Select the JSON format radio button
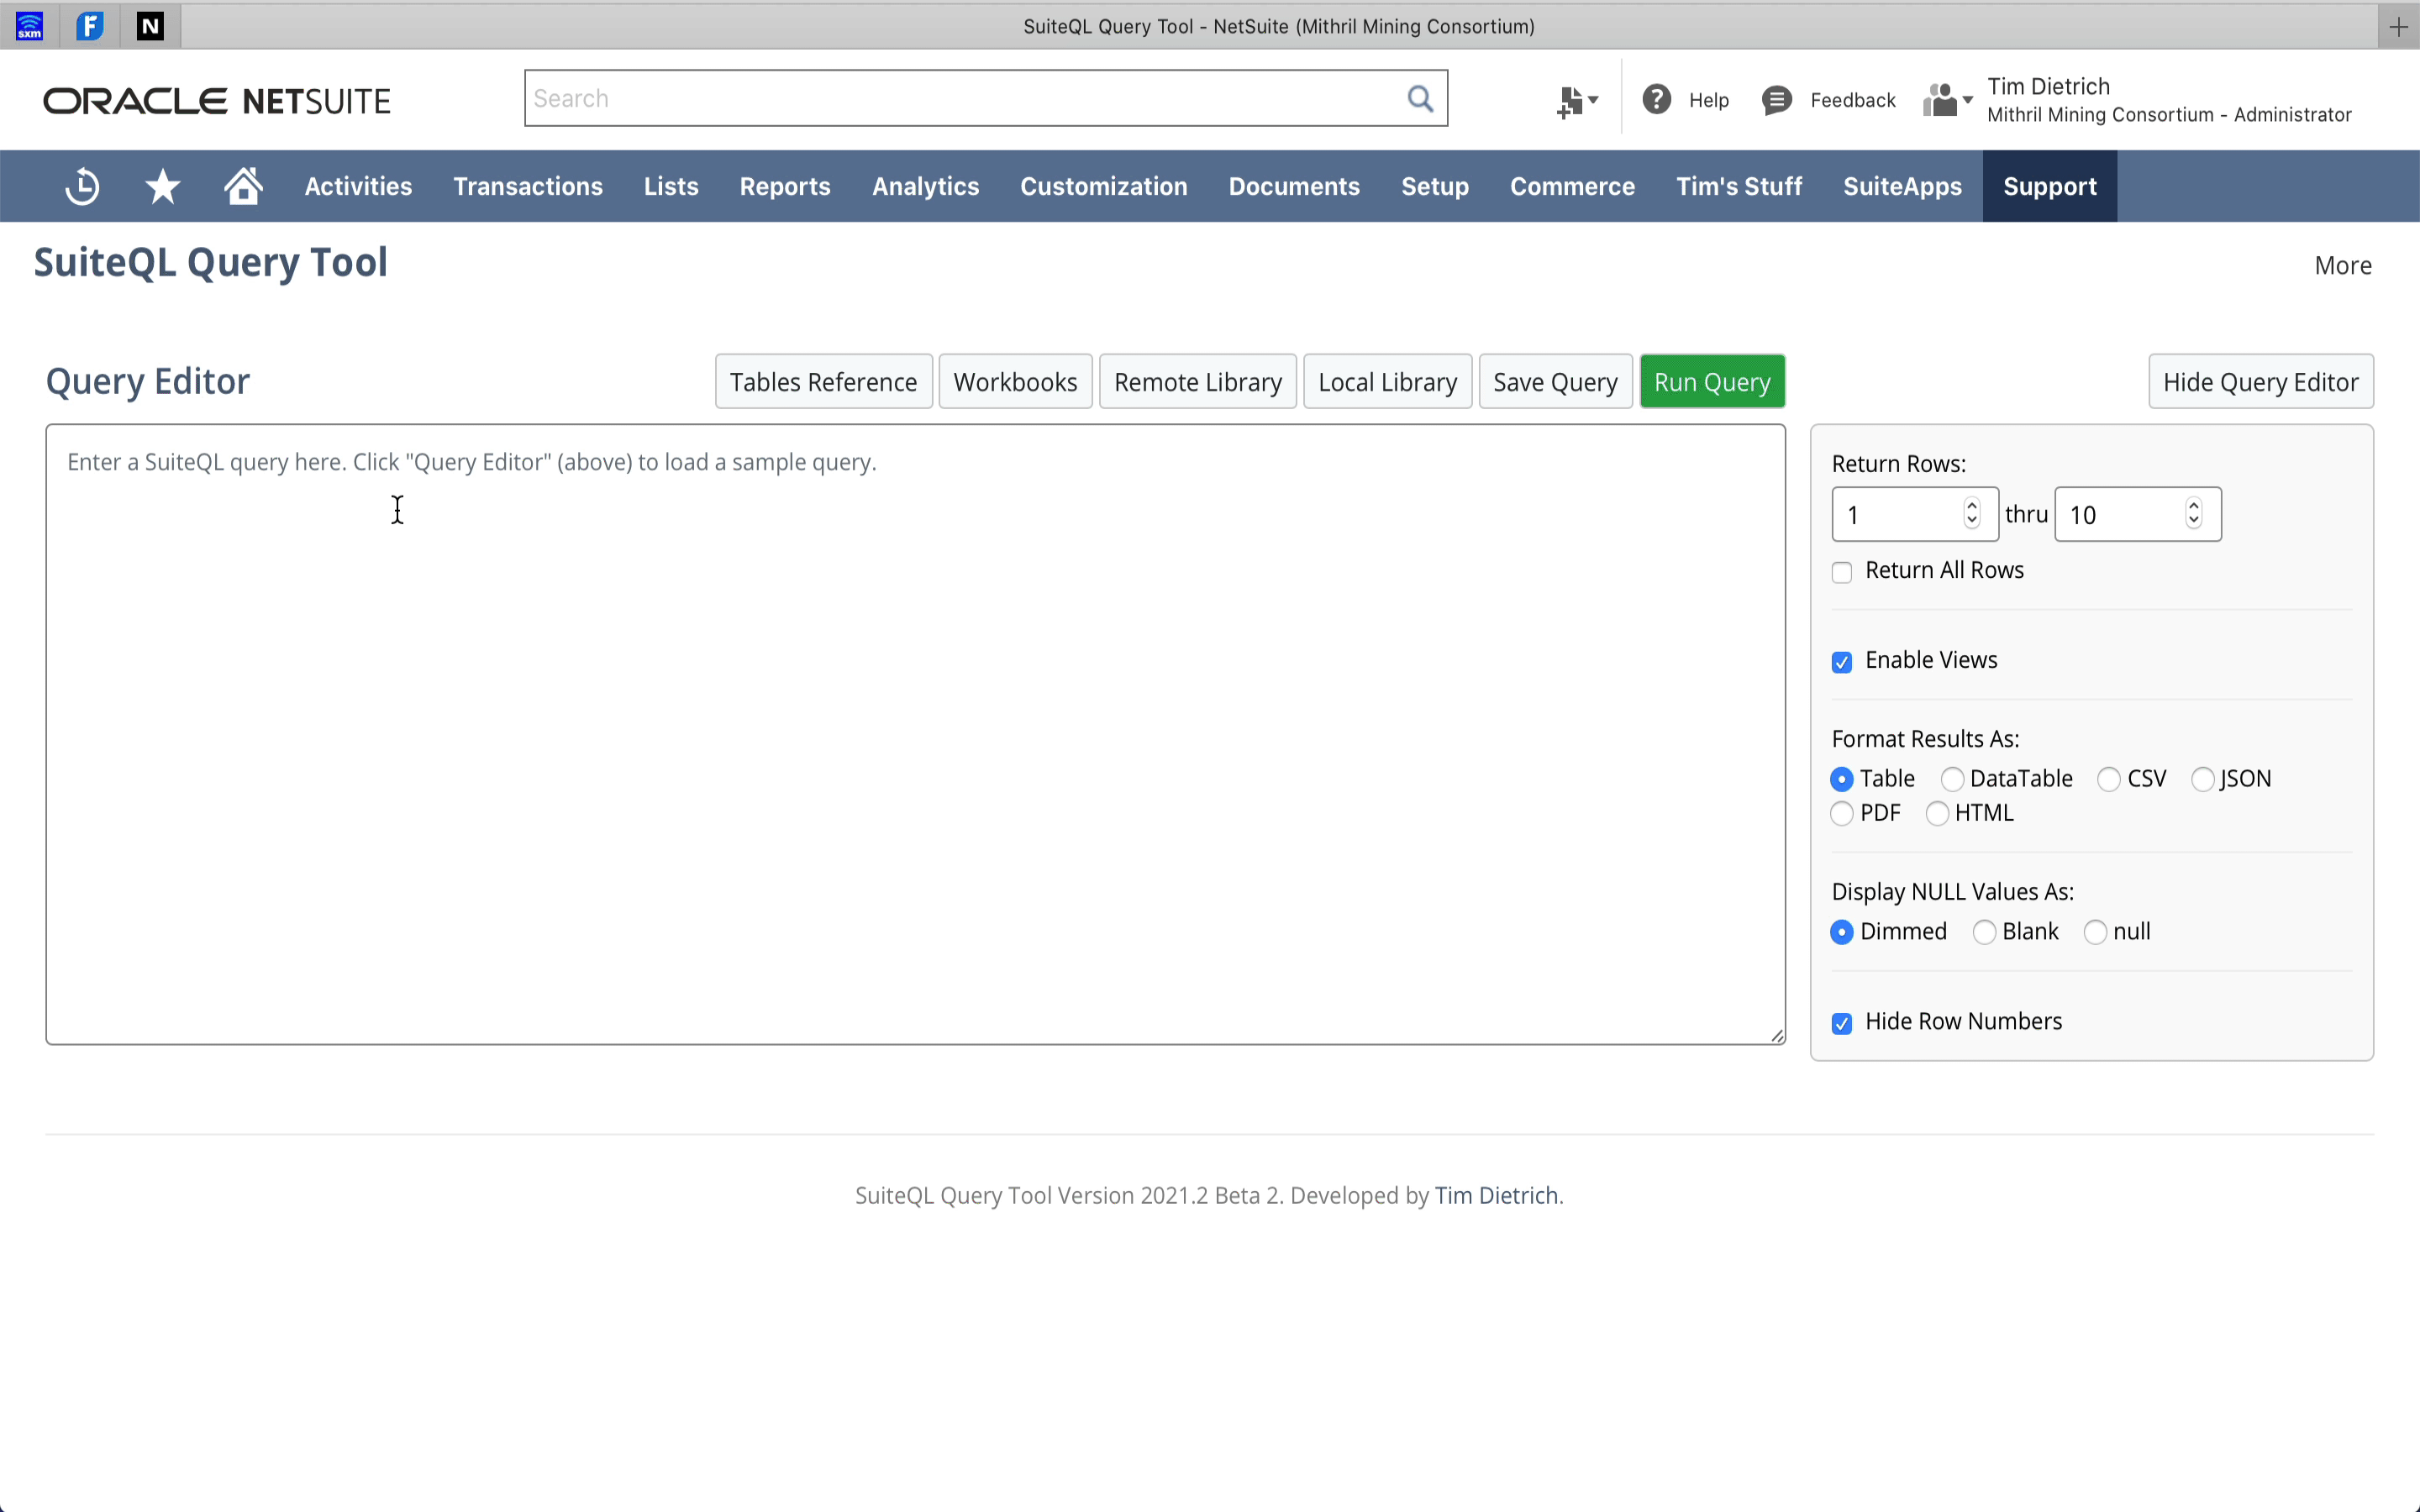2420x1512 pixels. 2202,779
